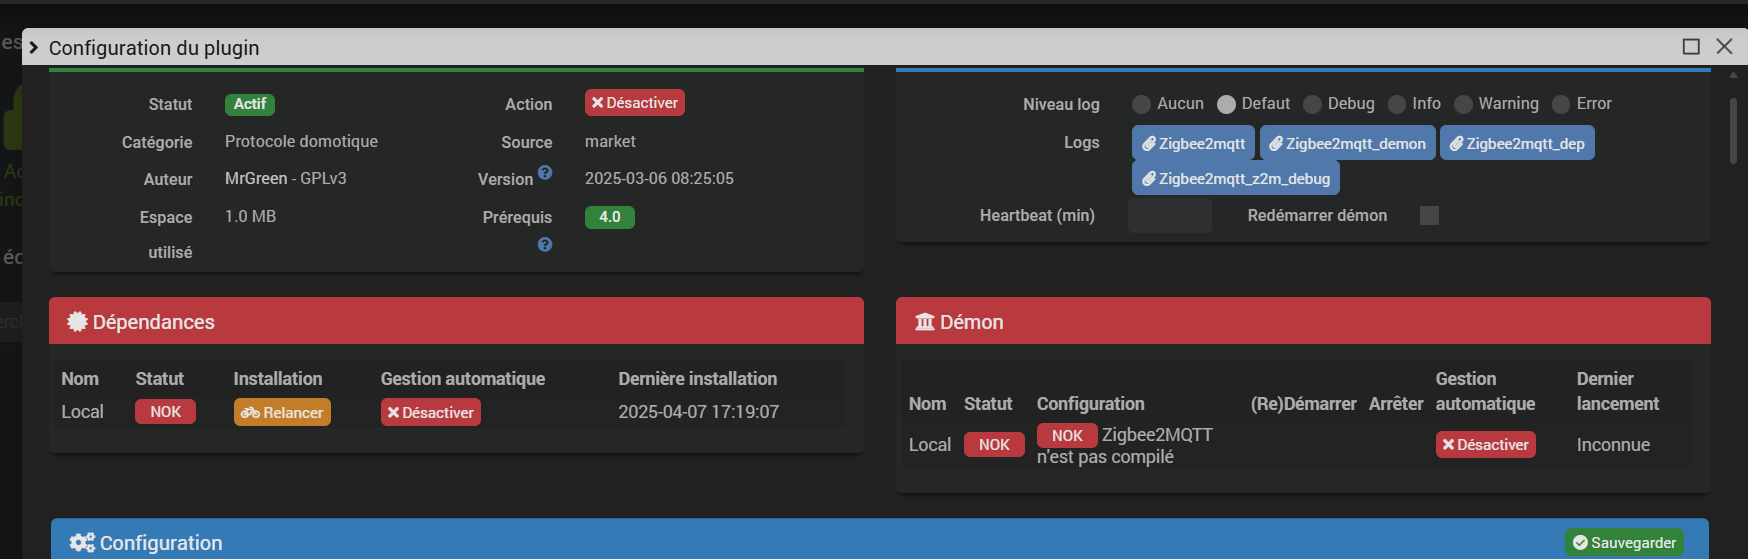Click the dialog vertical scrollbar
The width and height of the screenshot is (1748, 559).
pos(1733,130)
